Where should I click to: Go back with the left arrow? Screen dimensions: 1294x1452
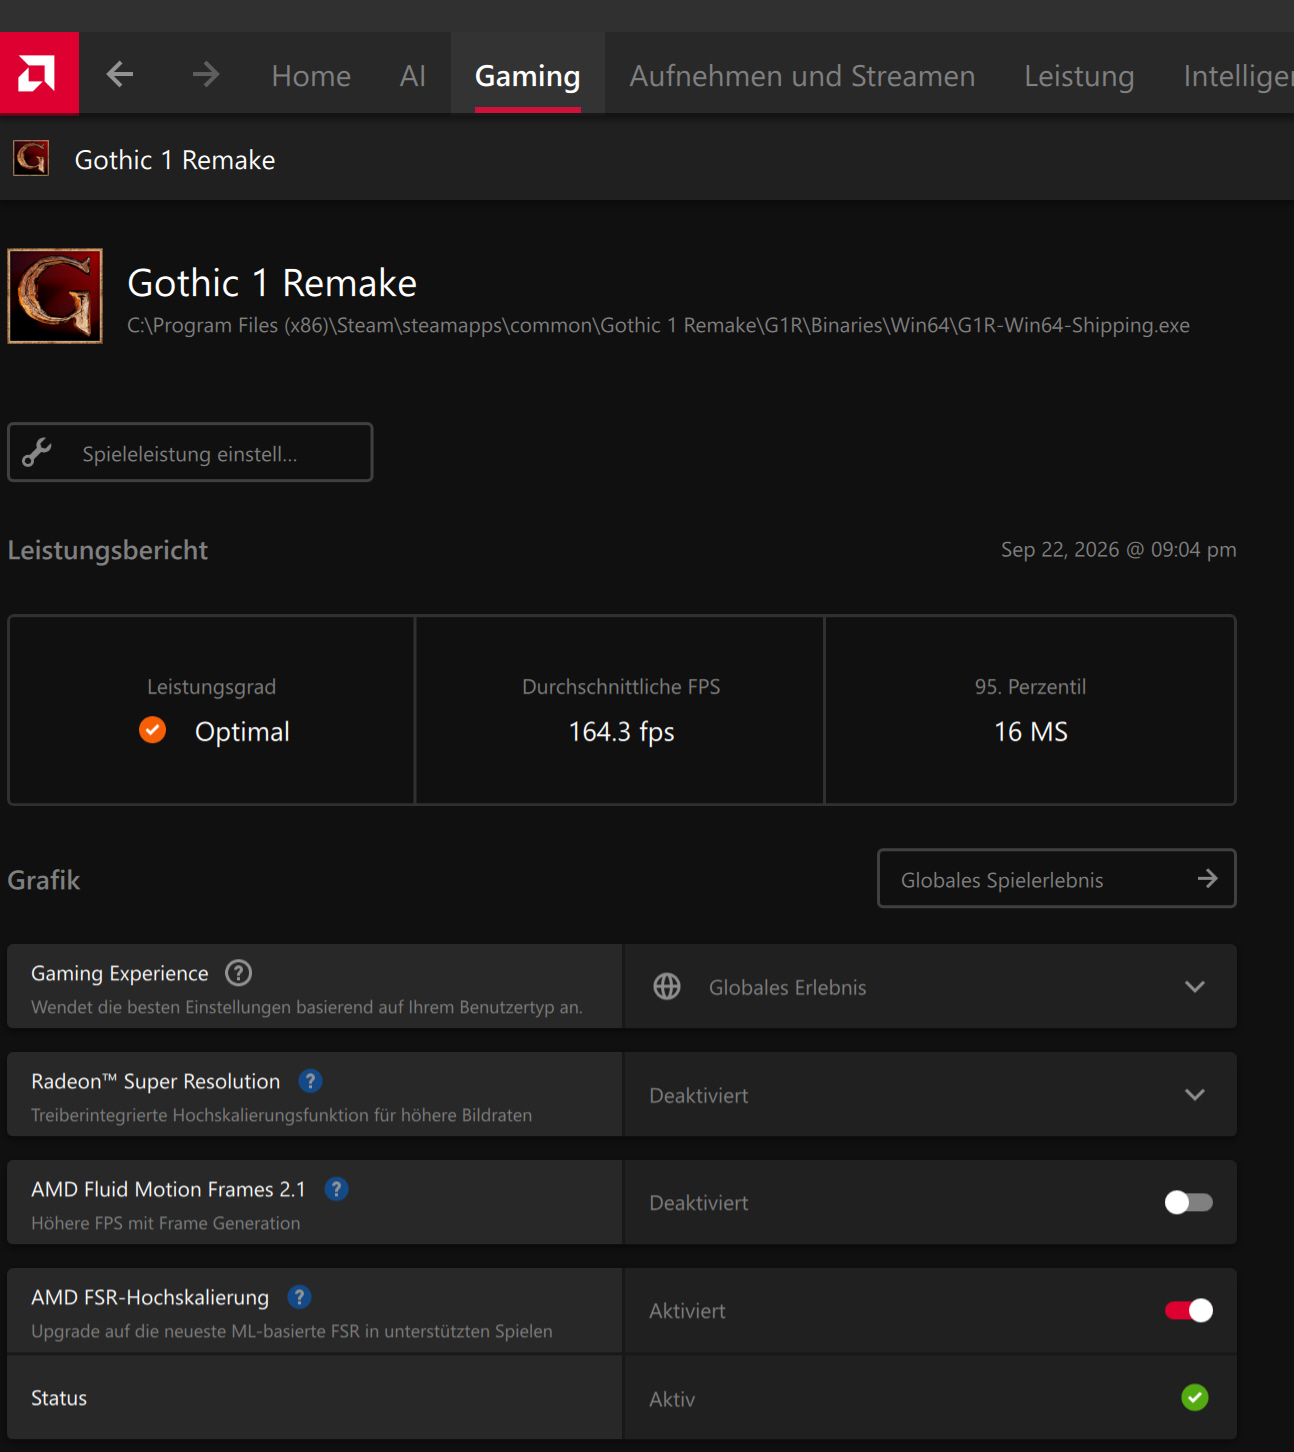point(120,74)
